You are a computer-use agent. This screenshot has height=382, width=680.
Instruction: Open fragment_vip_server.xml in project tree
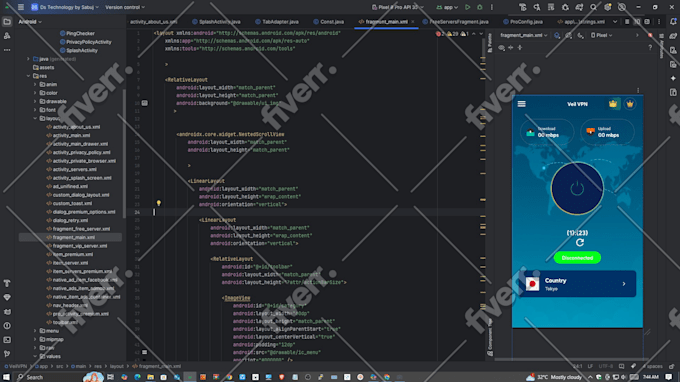click(x=80, y=246)
